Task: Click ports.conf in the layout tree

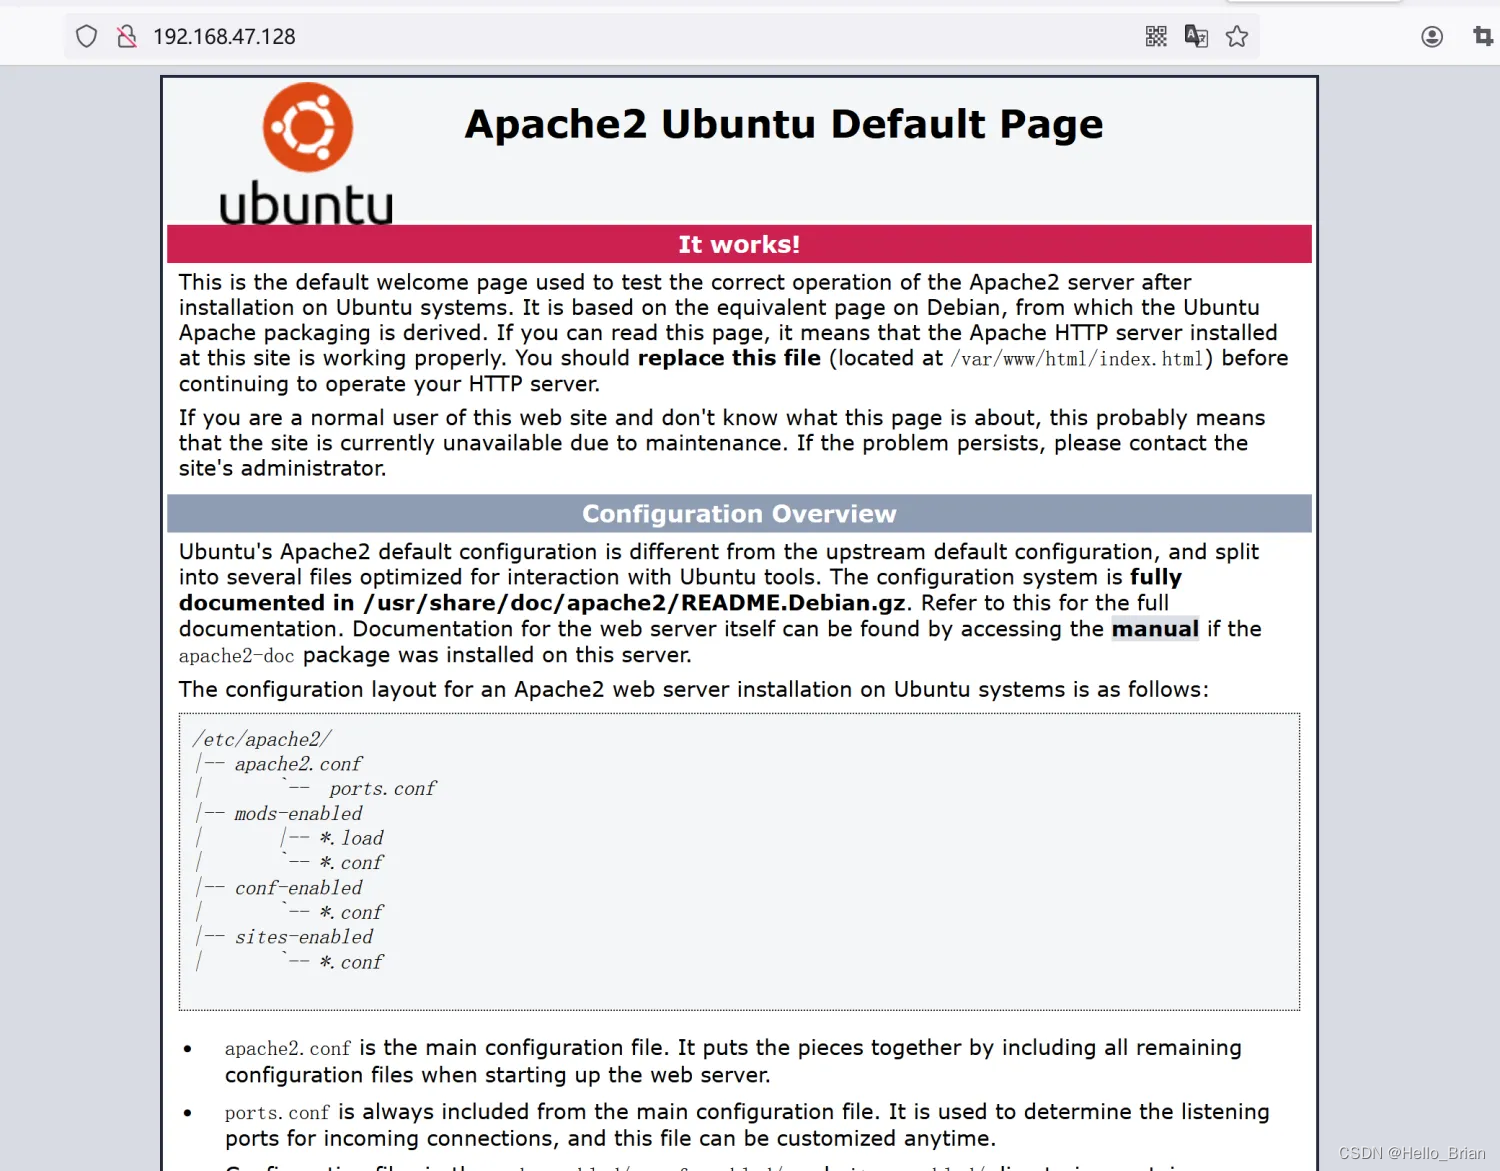Action: click(x=383, y=789)
